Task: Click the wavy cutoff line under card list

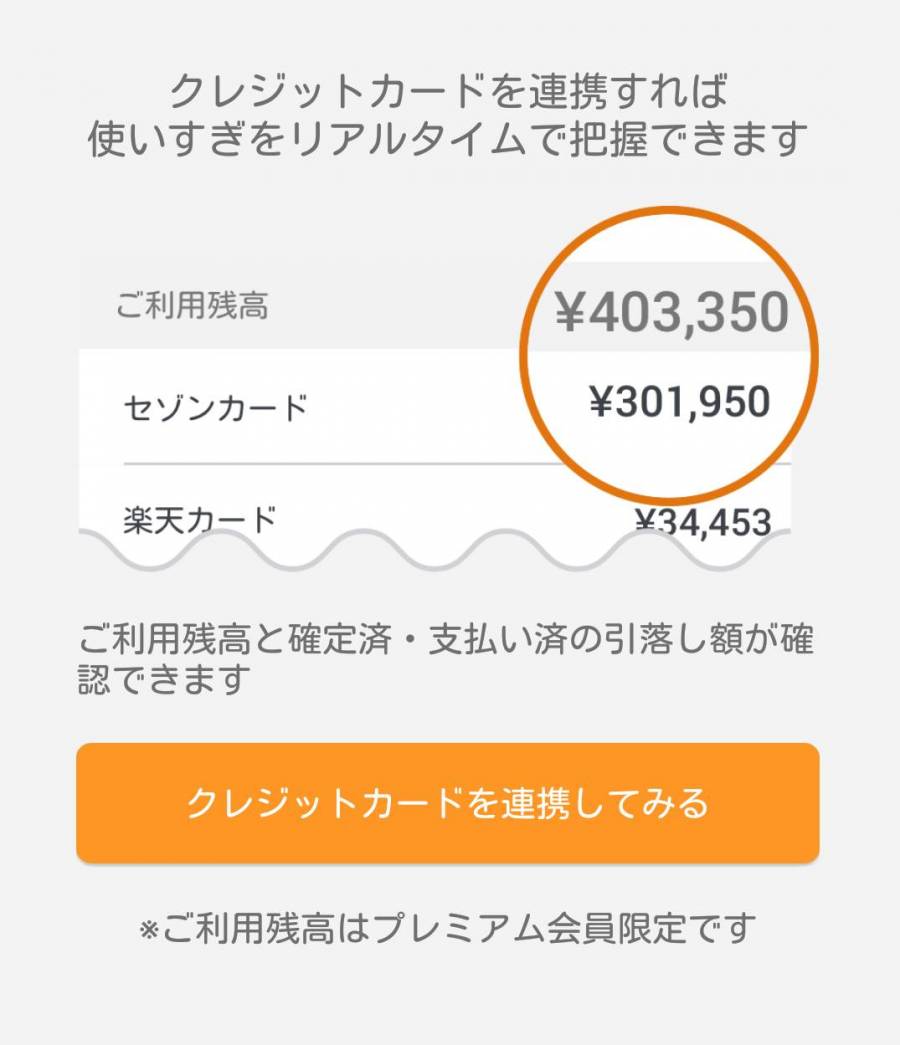Action: pyautogui.click(x=435, y=550)
